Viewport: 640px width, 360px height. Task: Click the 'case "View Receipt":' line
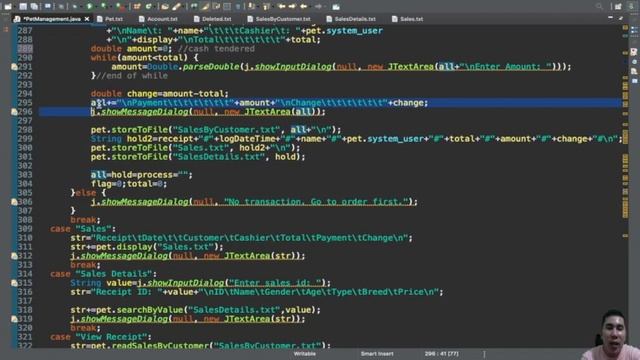click(101, 337)
